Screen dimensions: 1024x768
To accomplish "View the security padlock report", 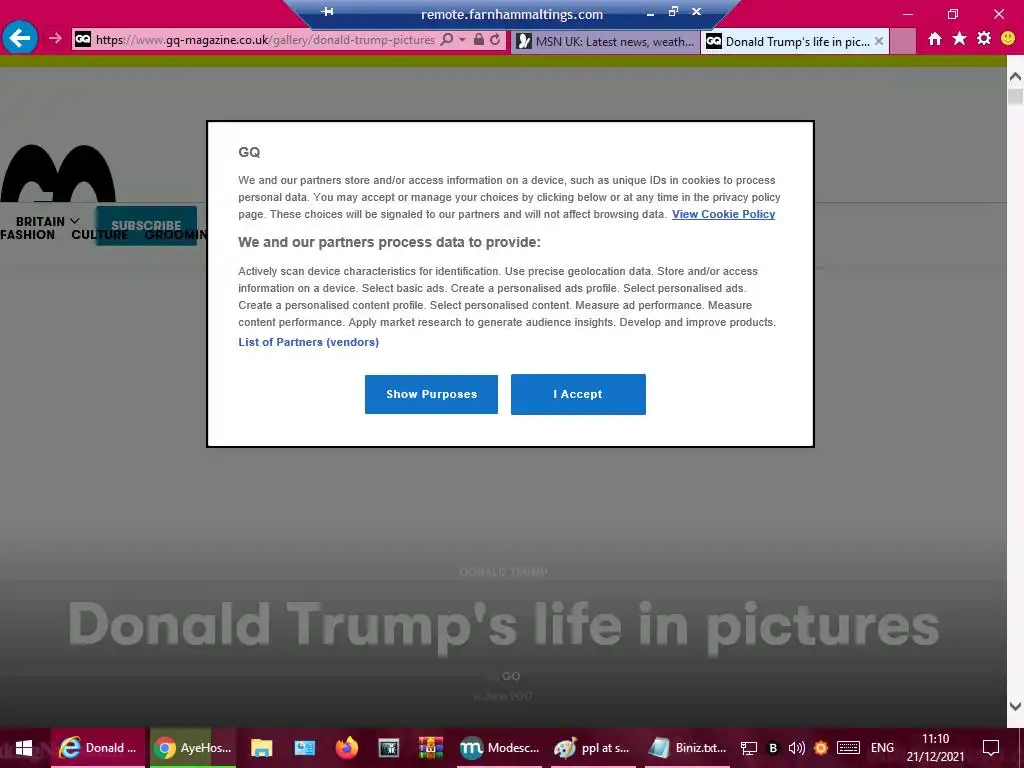I will pos(479,39).
